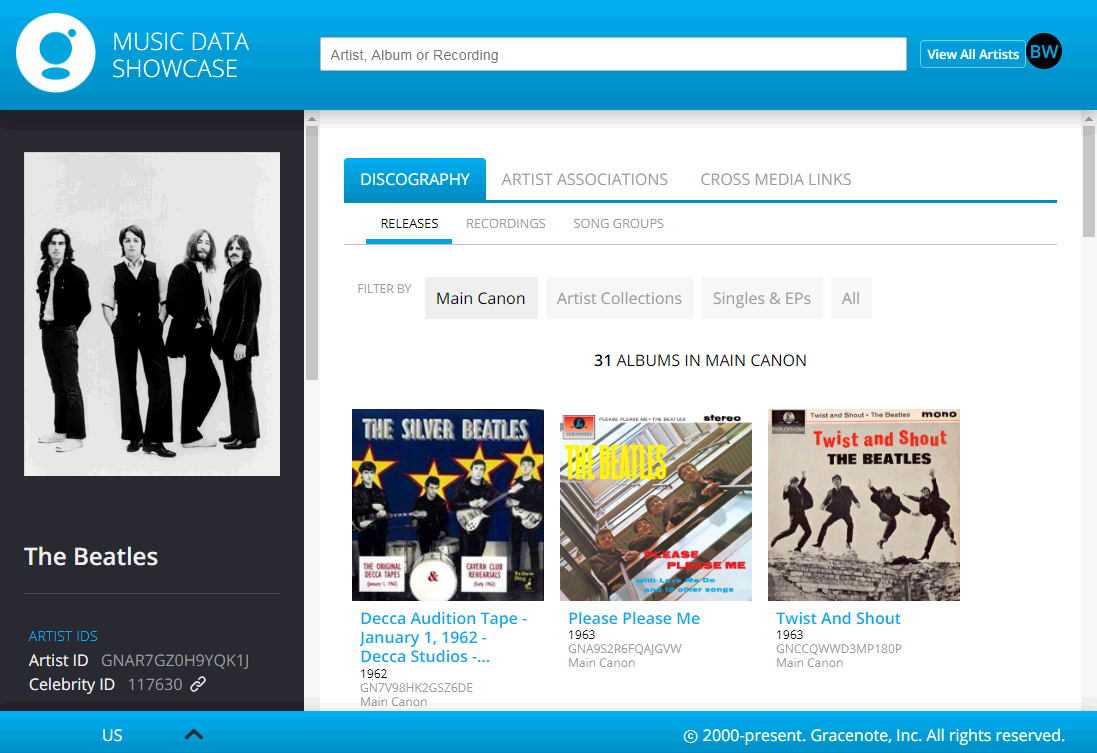Show the Song Groups sub-tab

(618, 223)
